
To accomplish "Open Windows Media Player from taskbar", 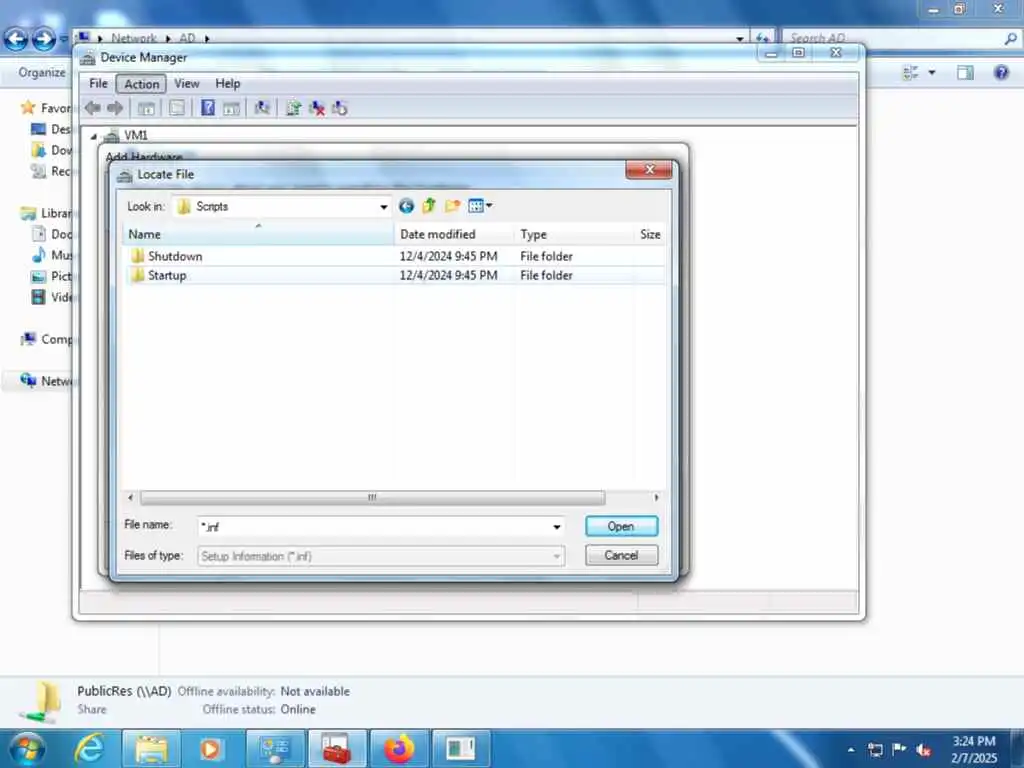I will click(210, 748).
